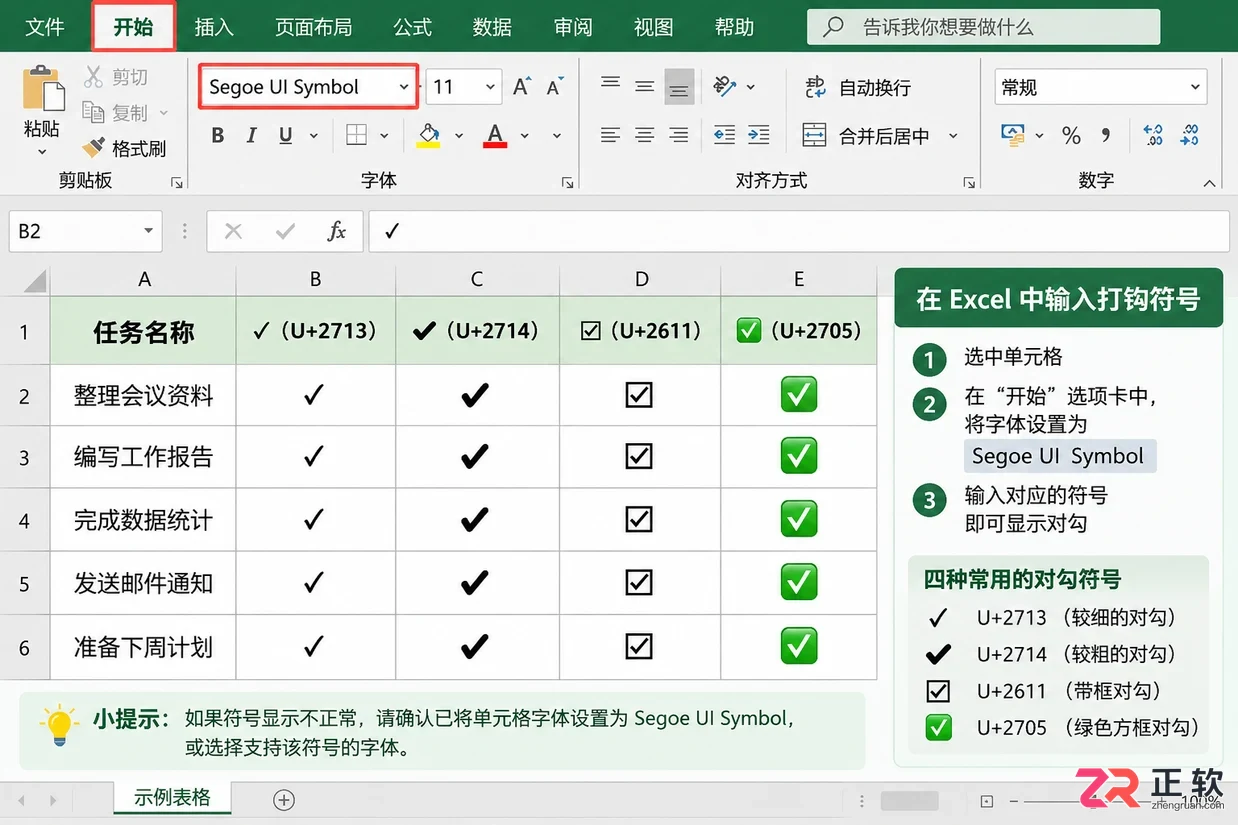Open the Name Box dropdown arrow
The height and width of the screenshot is (825, 1238).
point(148,231)
